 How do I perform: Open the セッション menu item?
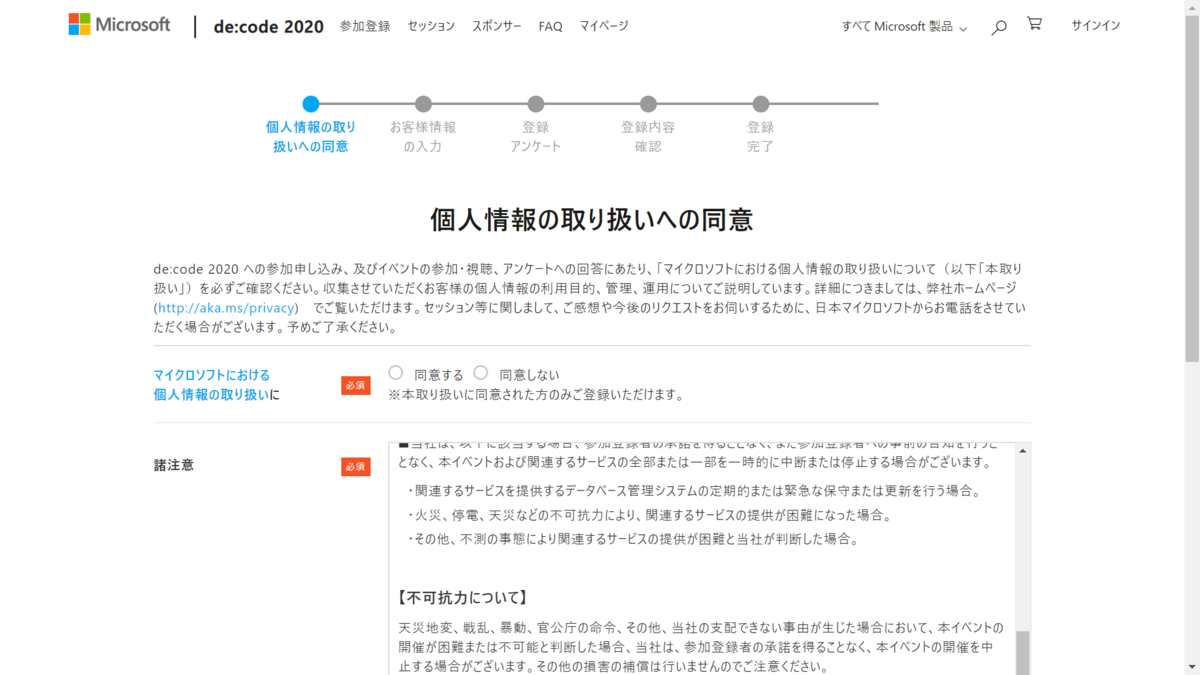coord(431,26)
